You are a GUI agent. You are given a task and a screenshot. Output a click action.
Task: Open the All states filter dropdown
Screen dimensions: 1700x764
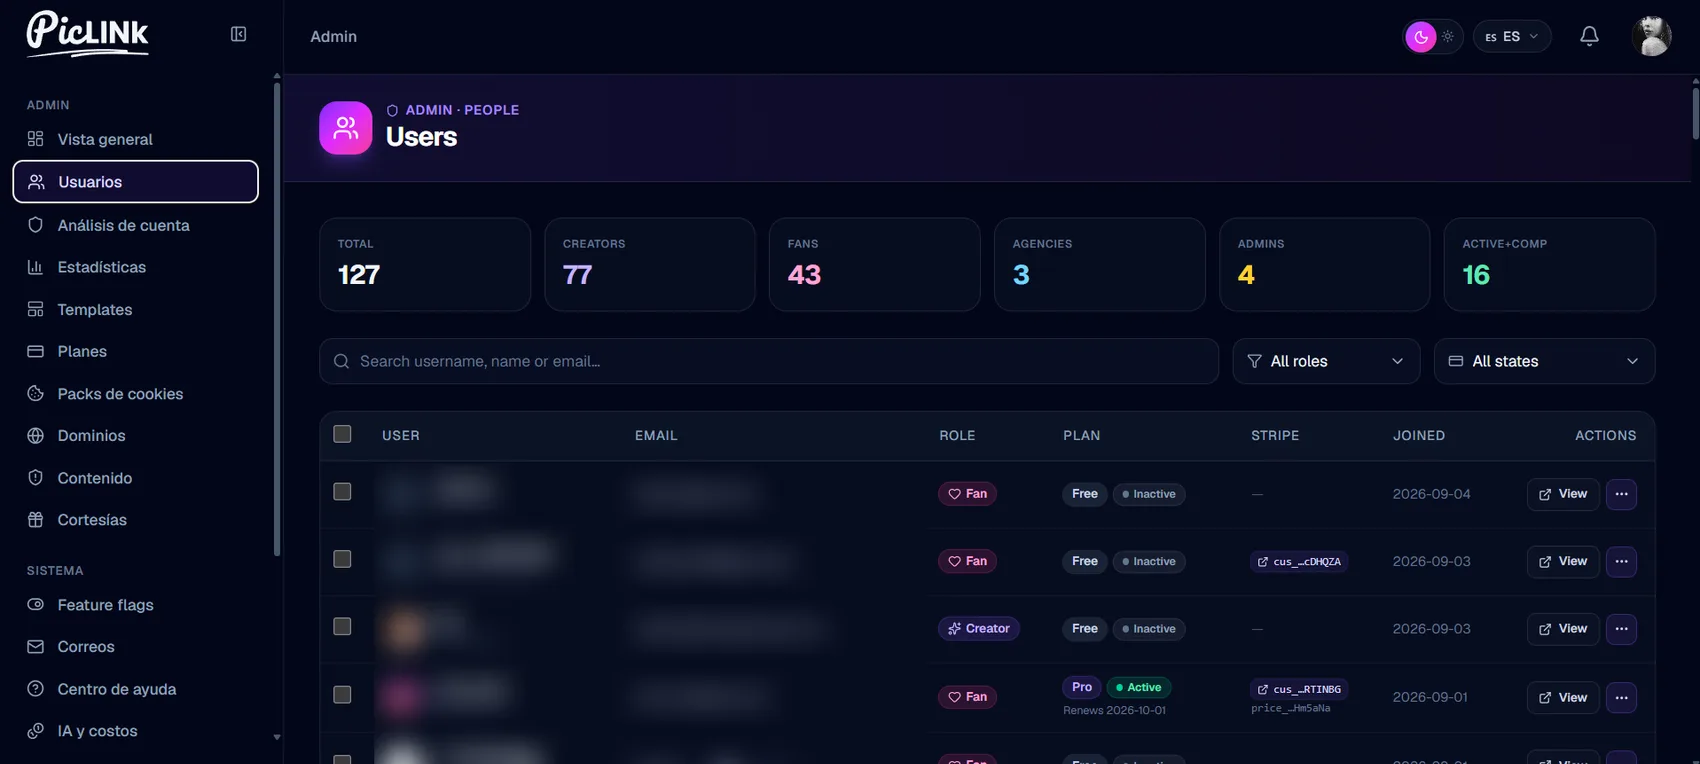(1544, 361)
